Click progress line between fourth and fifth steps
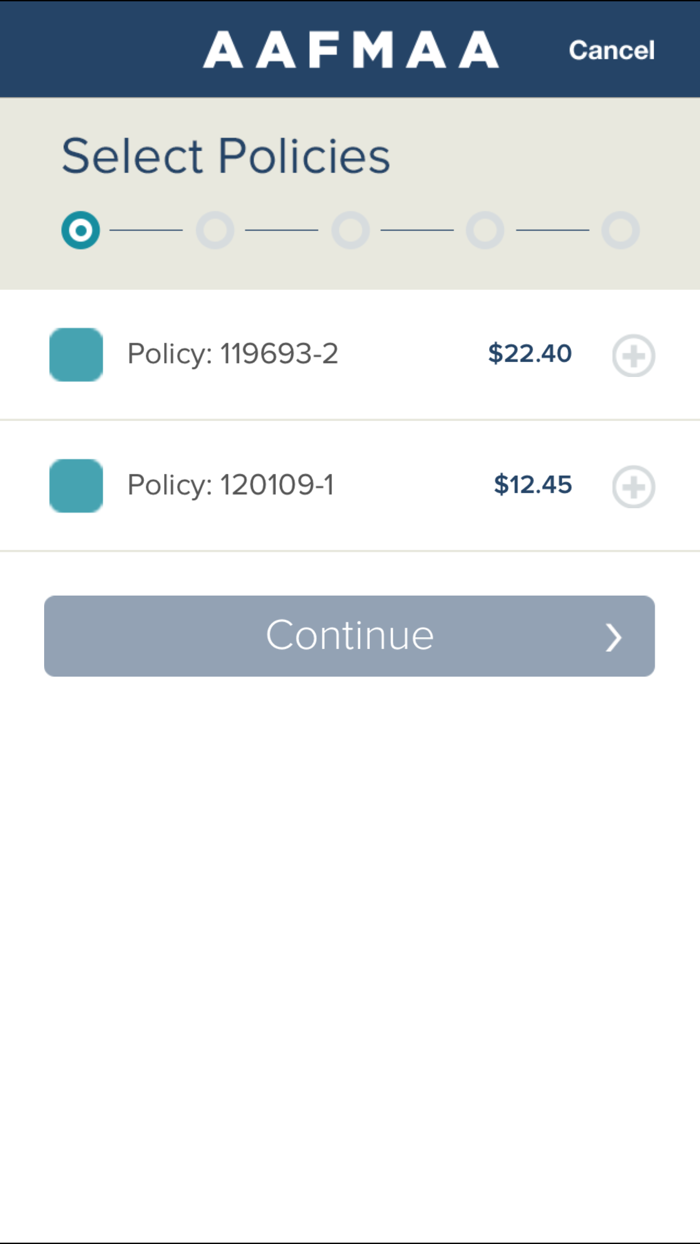Viewport: 700px width, 1244px height. pyautogui.click(x=552, y=230)
